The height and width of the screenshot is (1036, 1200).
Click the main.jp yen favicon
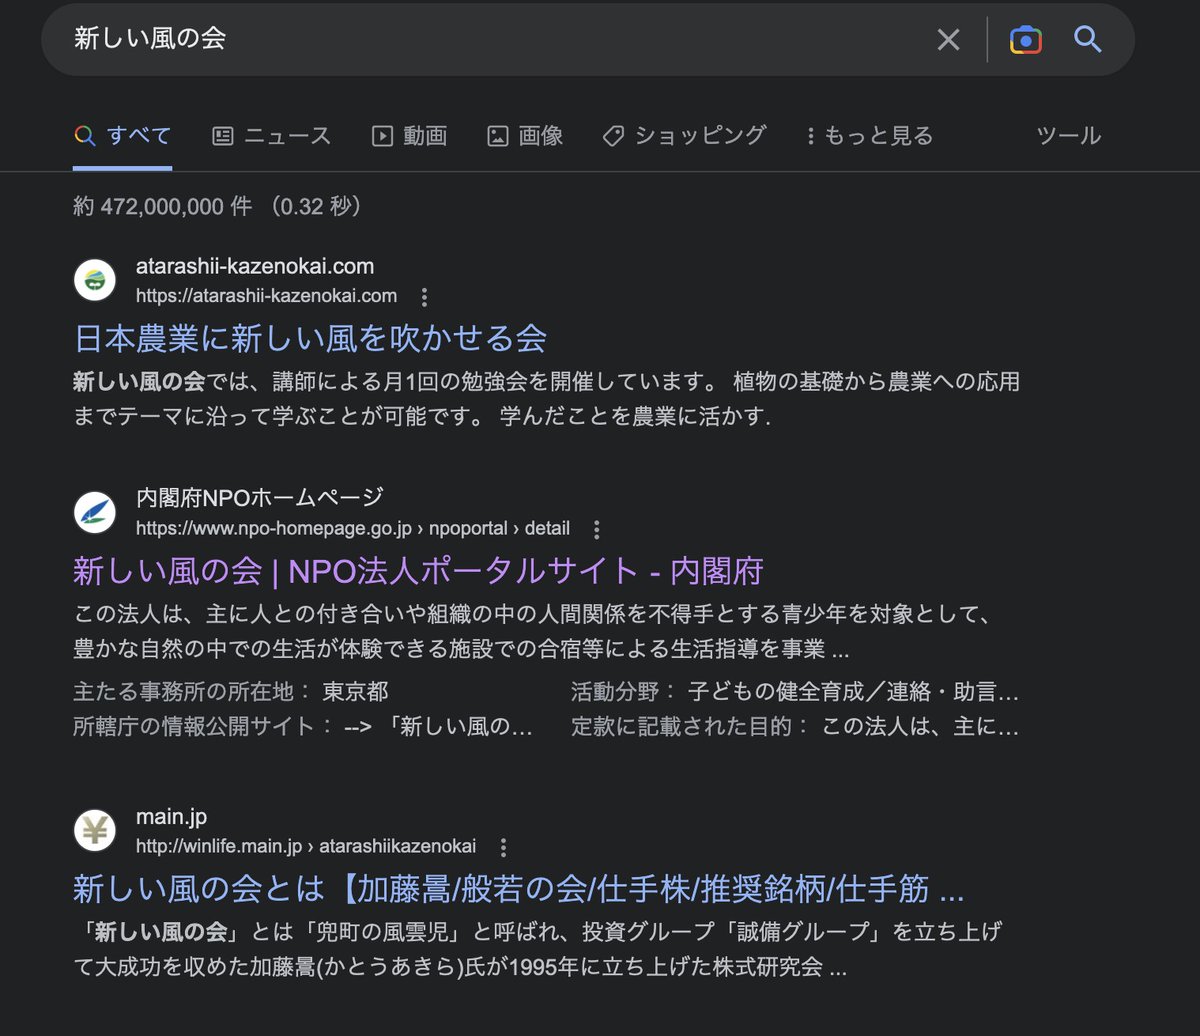95,830
